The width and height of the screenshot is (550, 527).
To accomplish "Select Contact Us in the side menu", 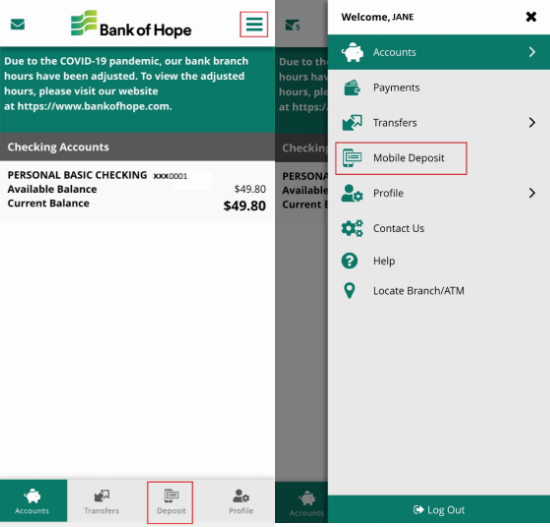I will 439,228.
